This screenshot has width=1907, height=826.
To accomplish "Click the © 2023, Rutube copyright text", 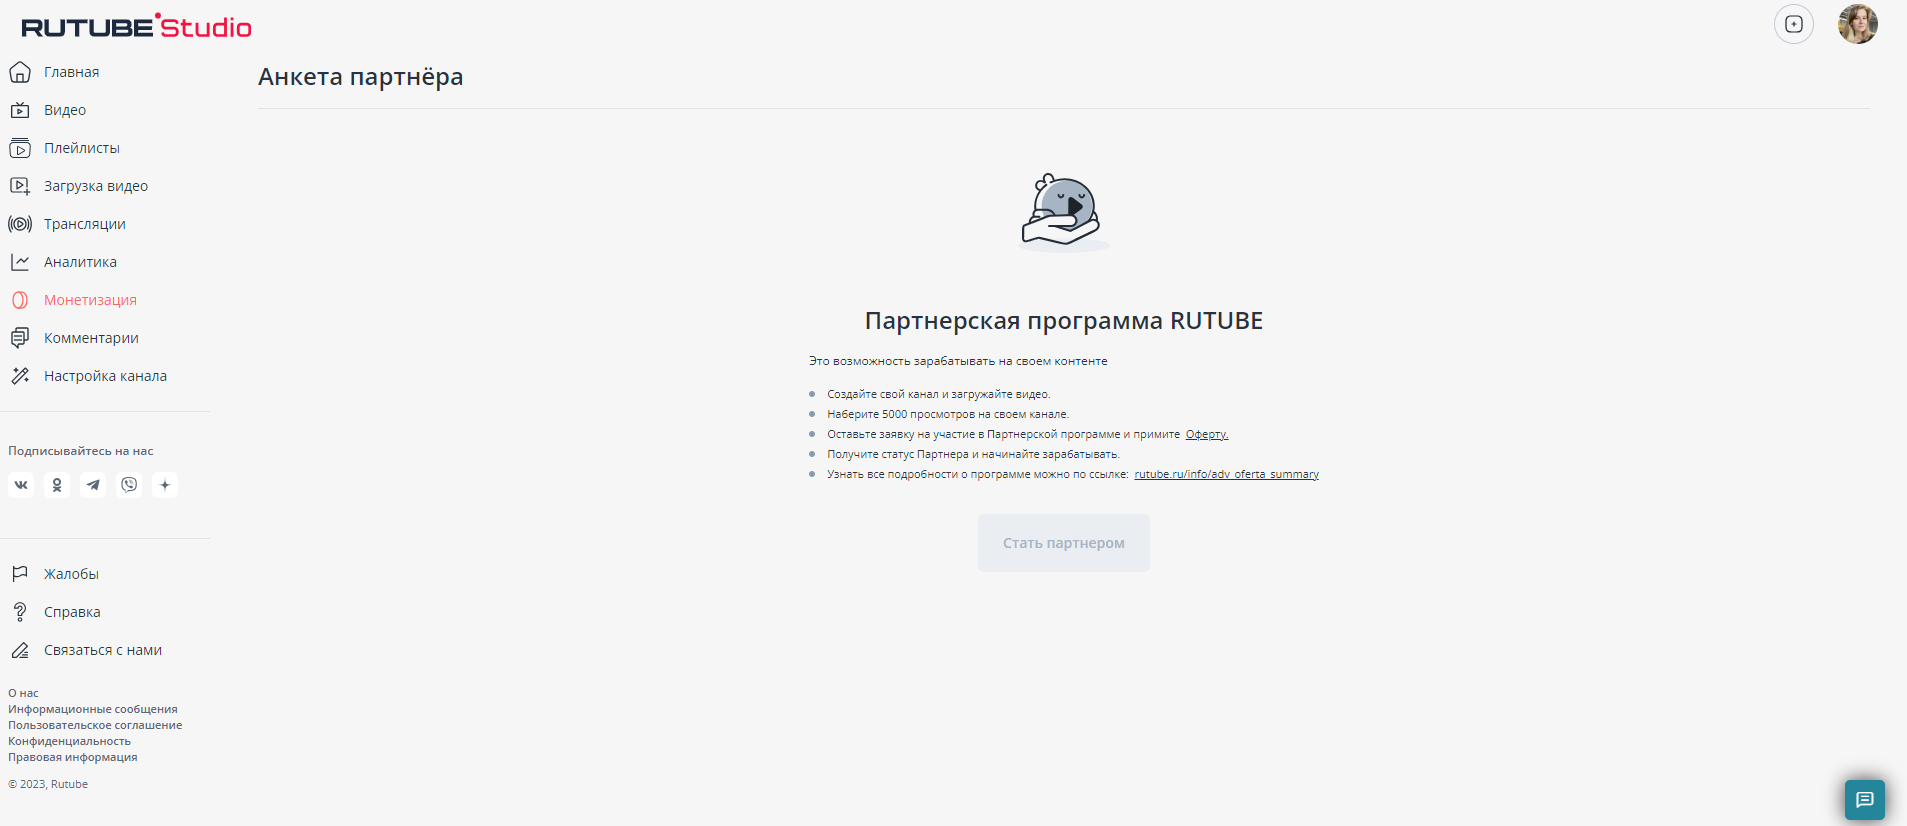I will (48, 784).
